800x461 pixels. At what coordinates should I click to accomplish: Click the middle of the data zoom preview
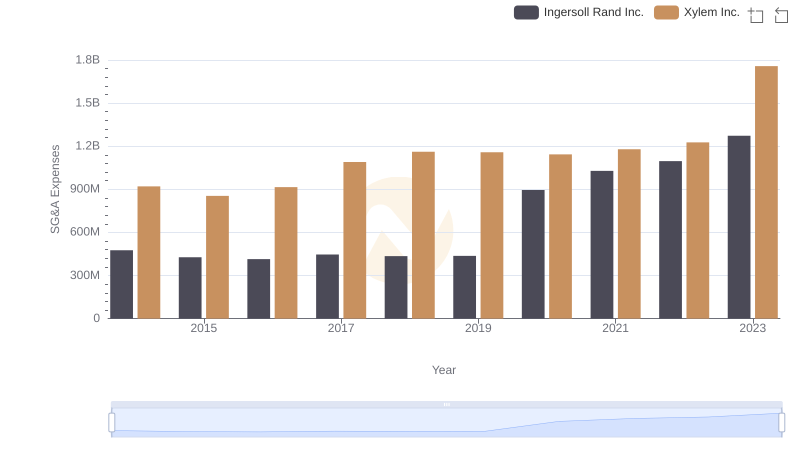(446, 423)
